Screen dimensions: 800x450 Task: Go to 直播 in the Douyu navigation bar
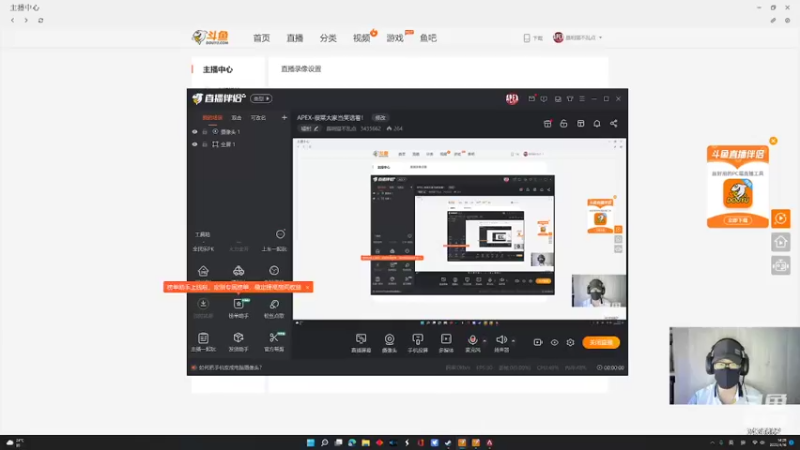point(294,38)
